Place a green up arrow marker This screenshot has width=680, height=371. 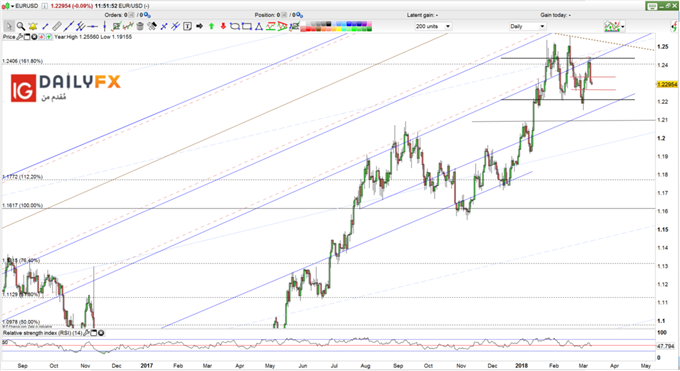211,26
